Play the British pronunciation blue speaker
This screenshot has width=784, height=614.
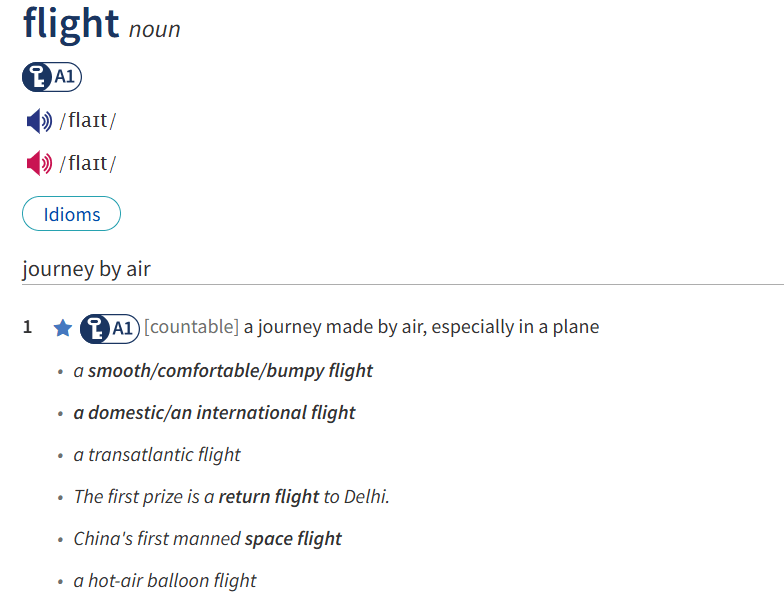(x=39, y=122)
